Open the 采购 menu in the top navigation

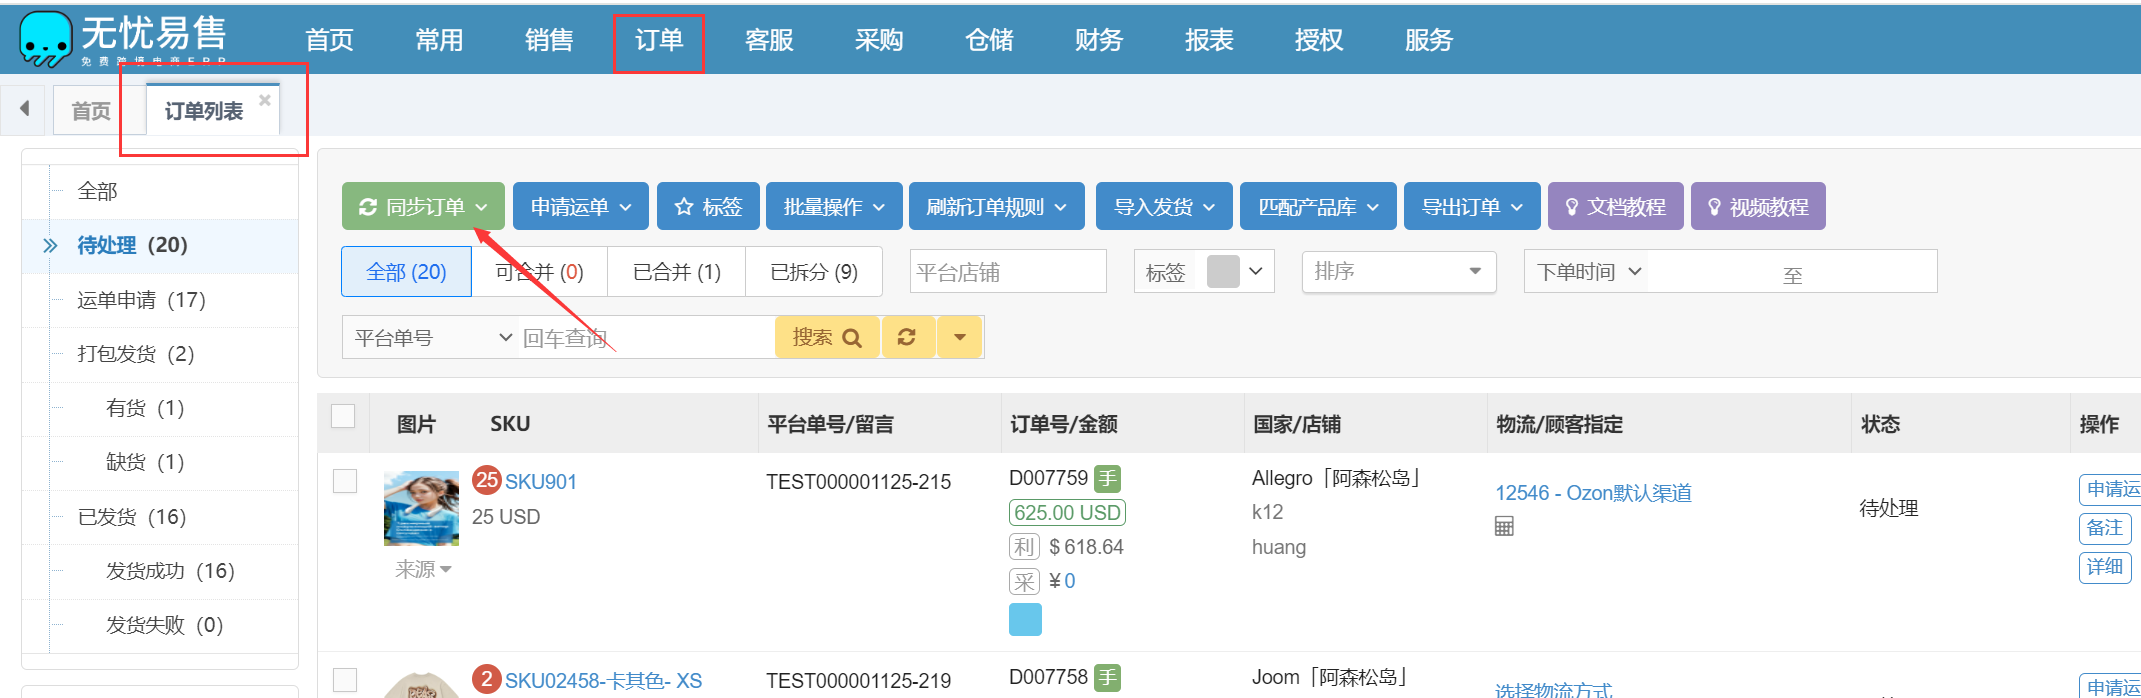point(878,40)
